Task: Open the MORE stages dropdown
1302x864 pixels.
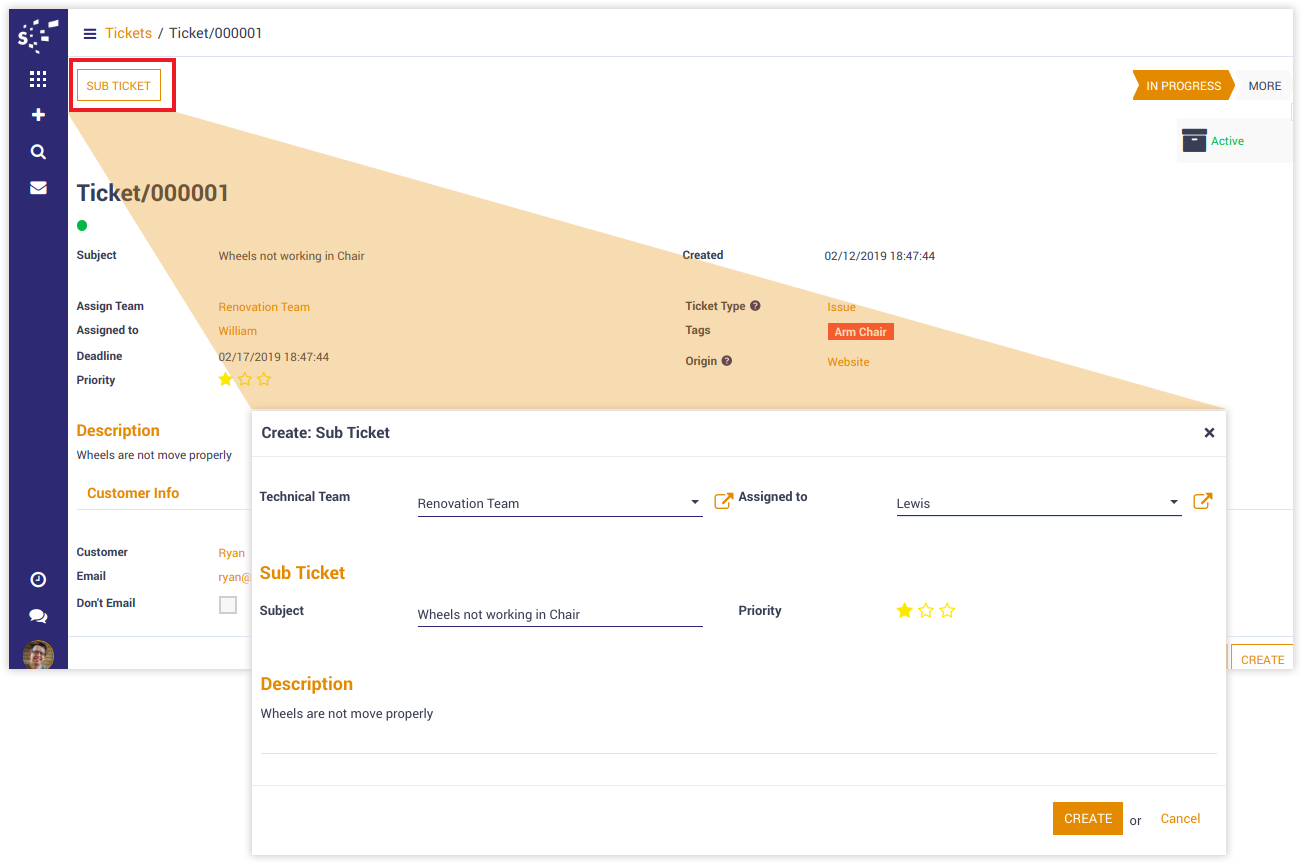Action: coord(1264,86)
